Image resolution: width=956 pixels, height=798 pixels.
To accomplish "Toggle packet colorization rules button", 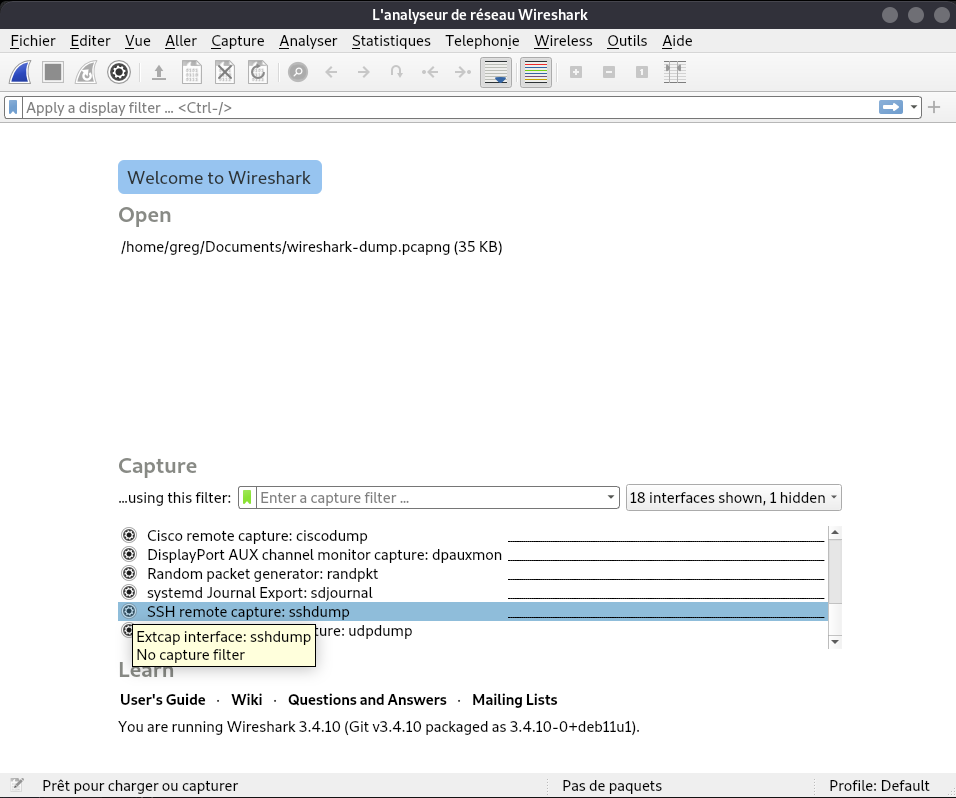I will [536, 72].
